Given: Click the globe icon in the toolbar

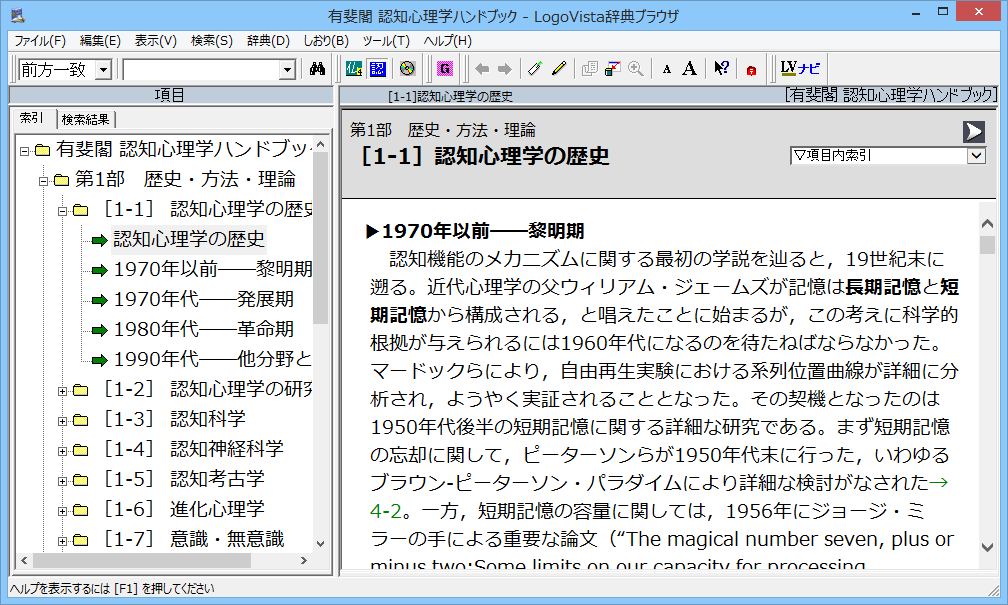Looking at the screenshot, I should pos(406,69).
